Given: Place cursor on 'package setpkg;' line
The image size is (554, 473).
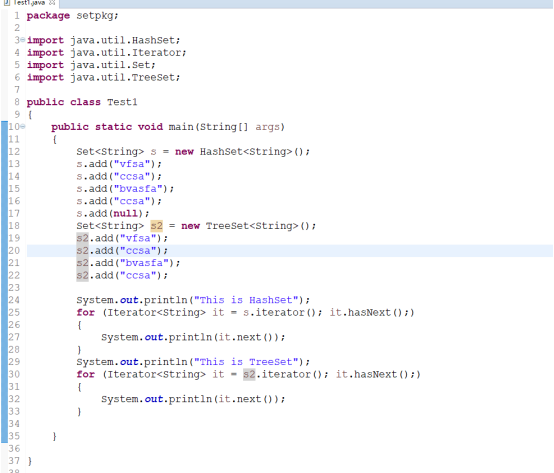Looking at the screenshot, I should click(72, 16).
